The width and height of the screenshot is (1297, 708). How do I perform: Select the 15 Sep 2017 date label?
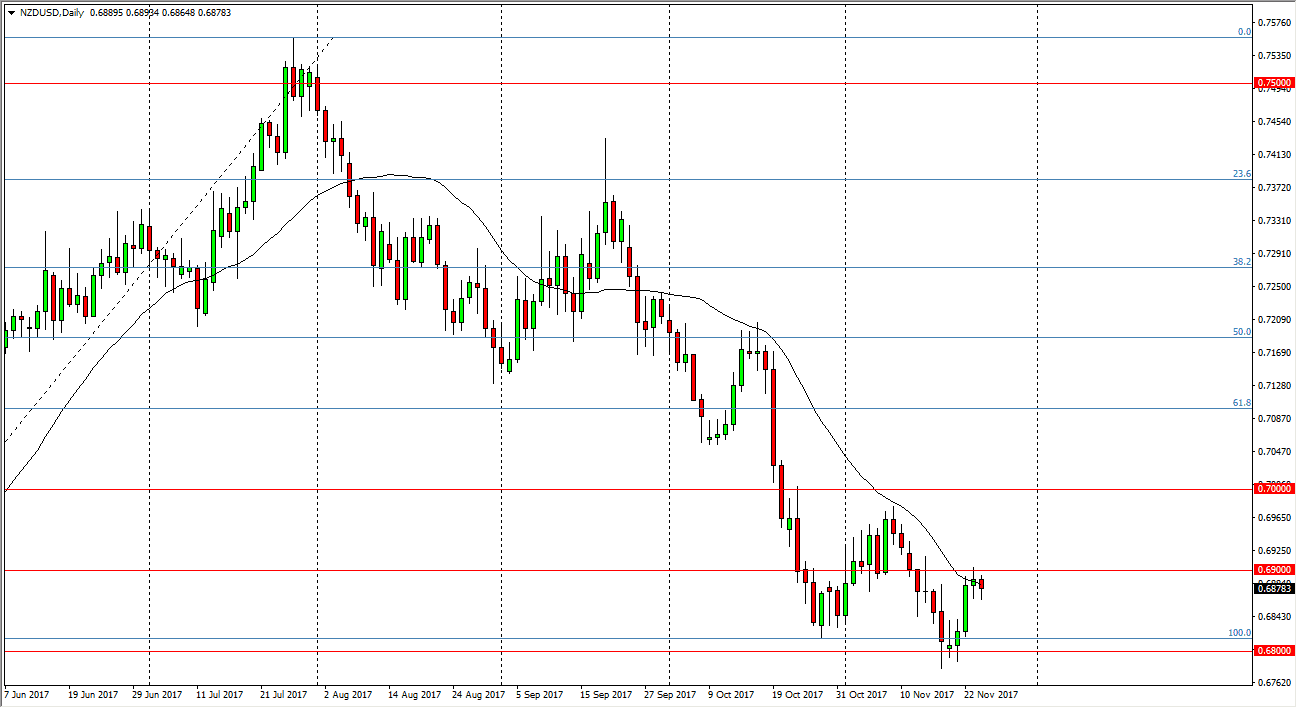605,694
